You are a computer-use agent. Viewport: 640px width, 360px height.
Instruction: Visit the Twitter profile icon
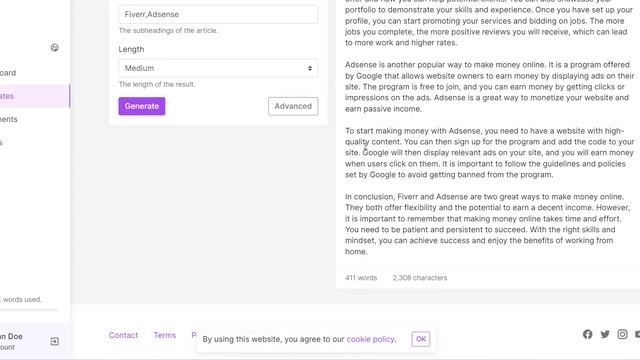tap(605, 334)
